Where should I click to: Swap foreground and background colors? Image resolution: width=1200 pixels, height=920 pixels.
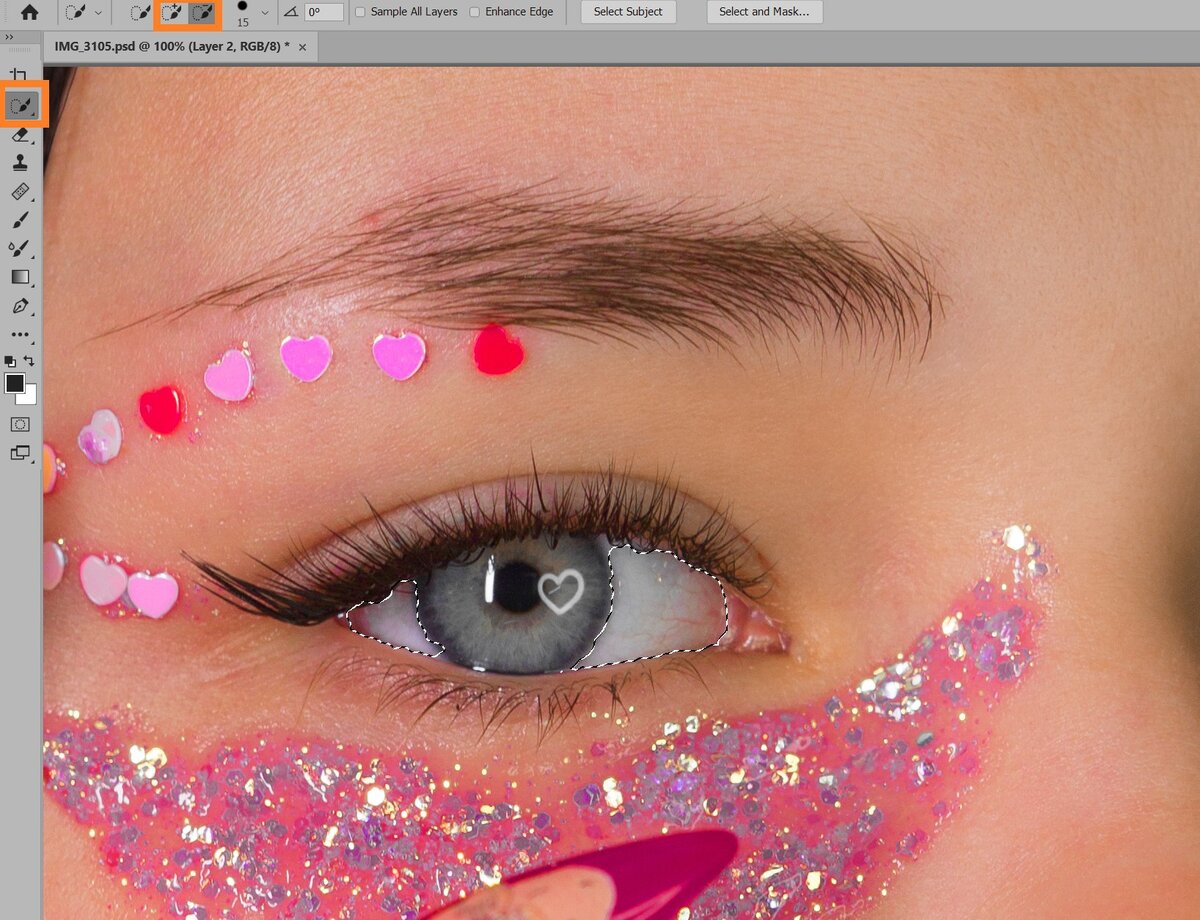pyautogui.click(x=29, y=361)
